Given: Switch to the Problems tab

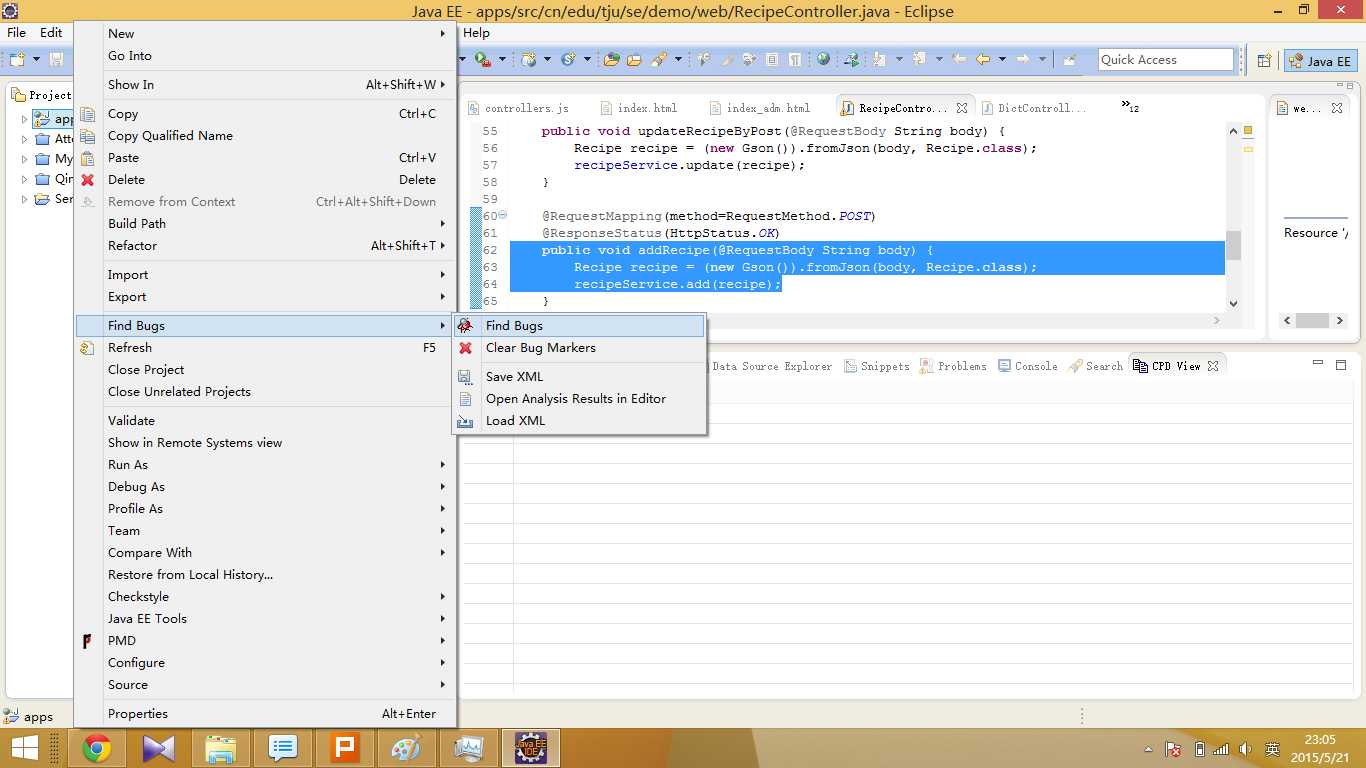Looking at the screenshot, I should (954, 366).
